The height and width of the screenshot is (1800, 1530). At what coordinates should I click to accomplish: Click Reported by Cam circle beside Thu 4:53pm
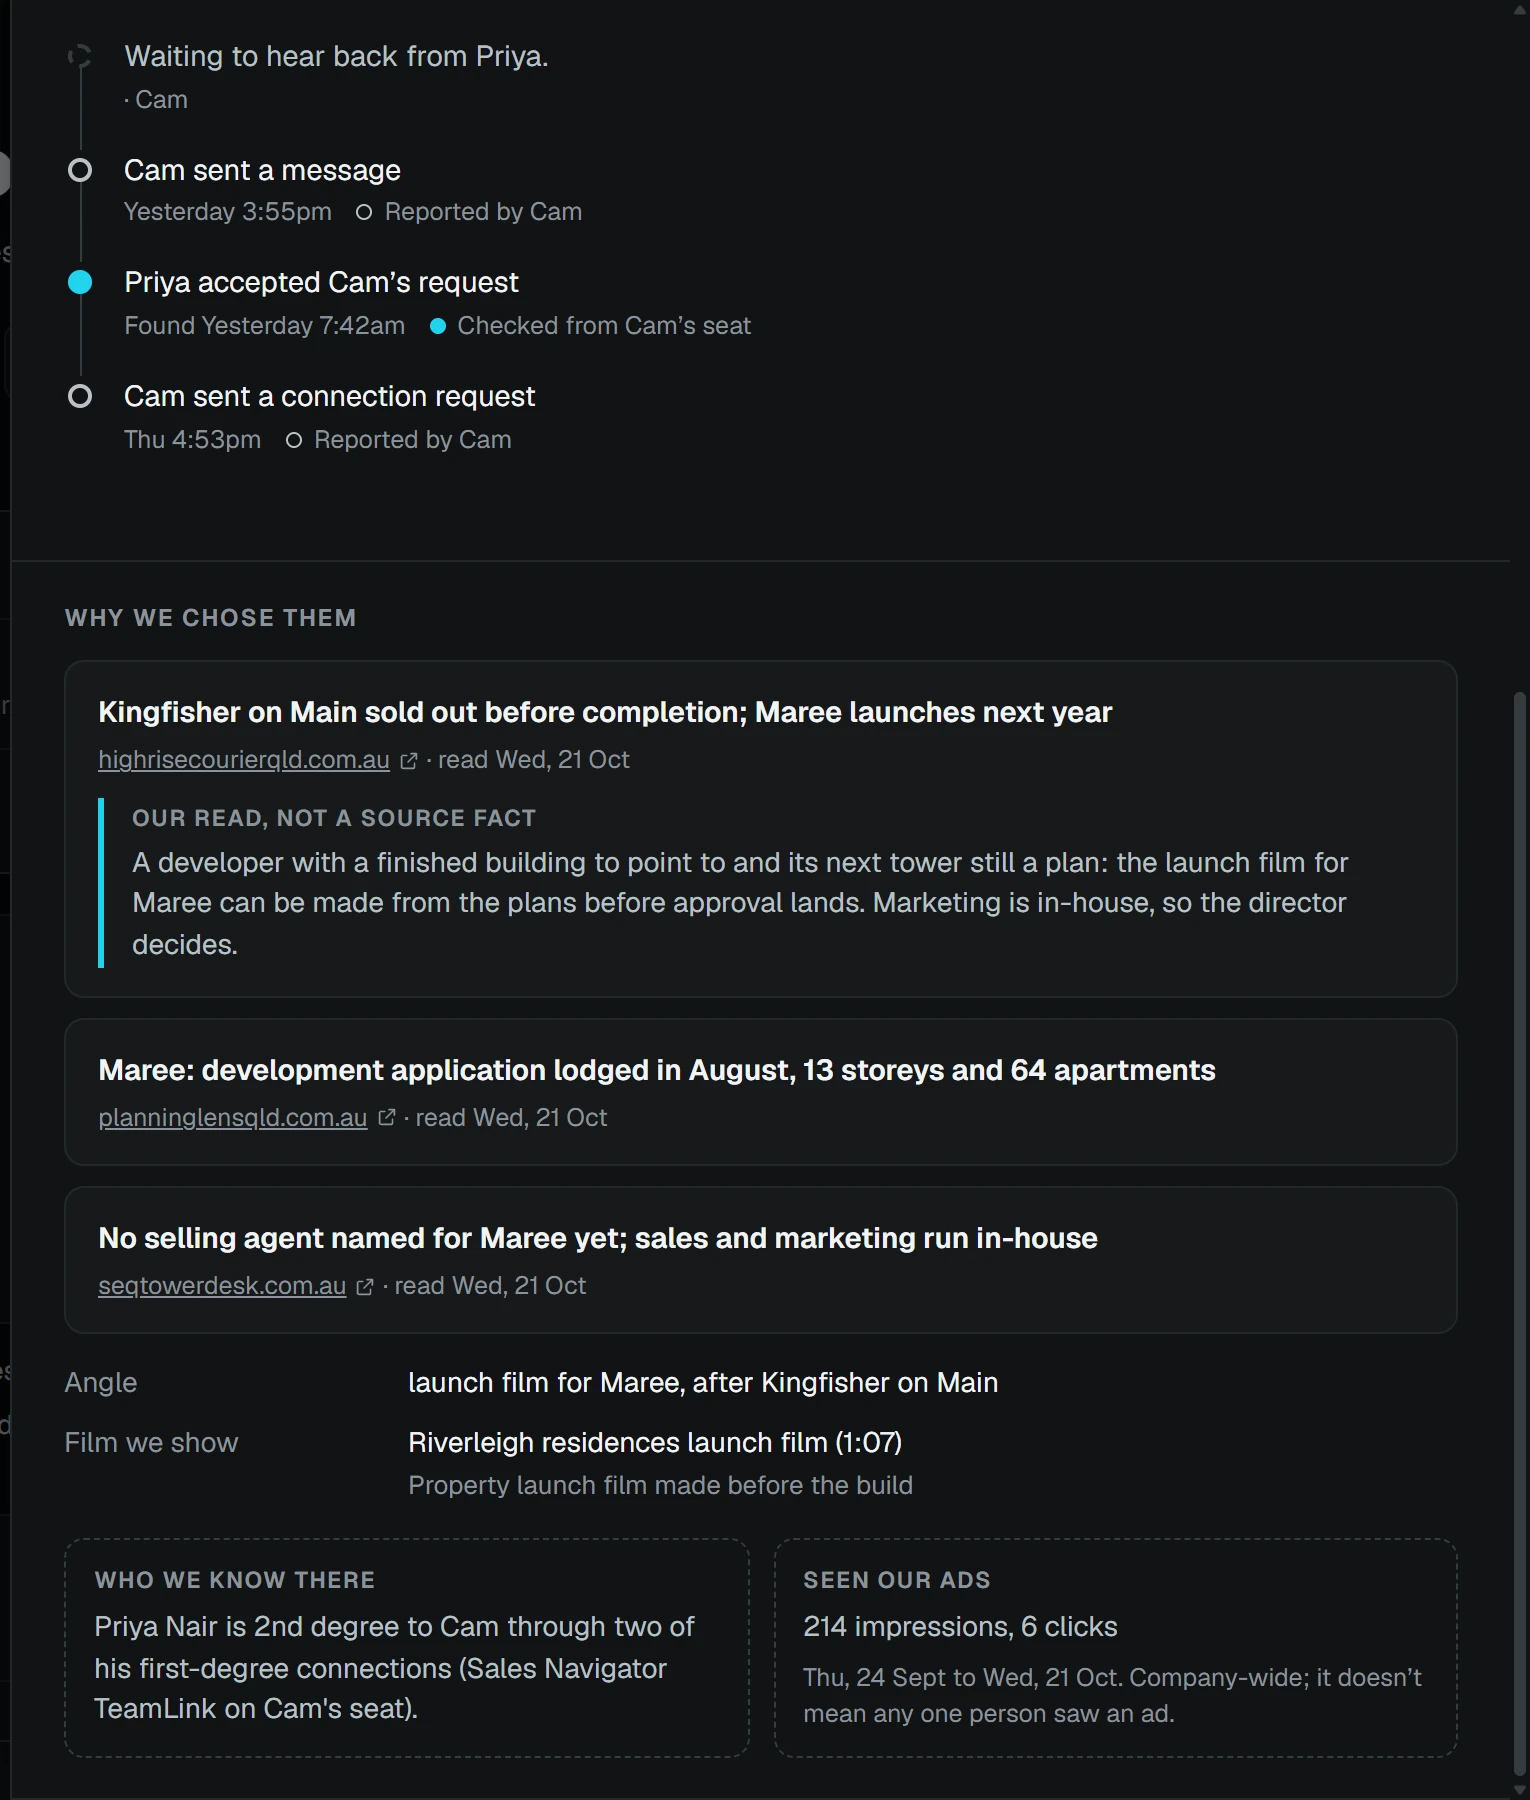(x=294, y=440)
